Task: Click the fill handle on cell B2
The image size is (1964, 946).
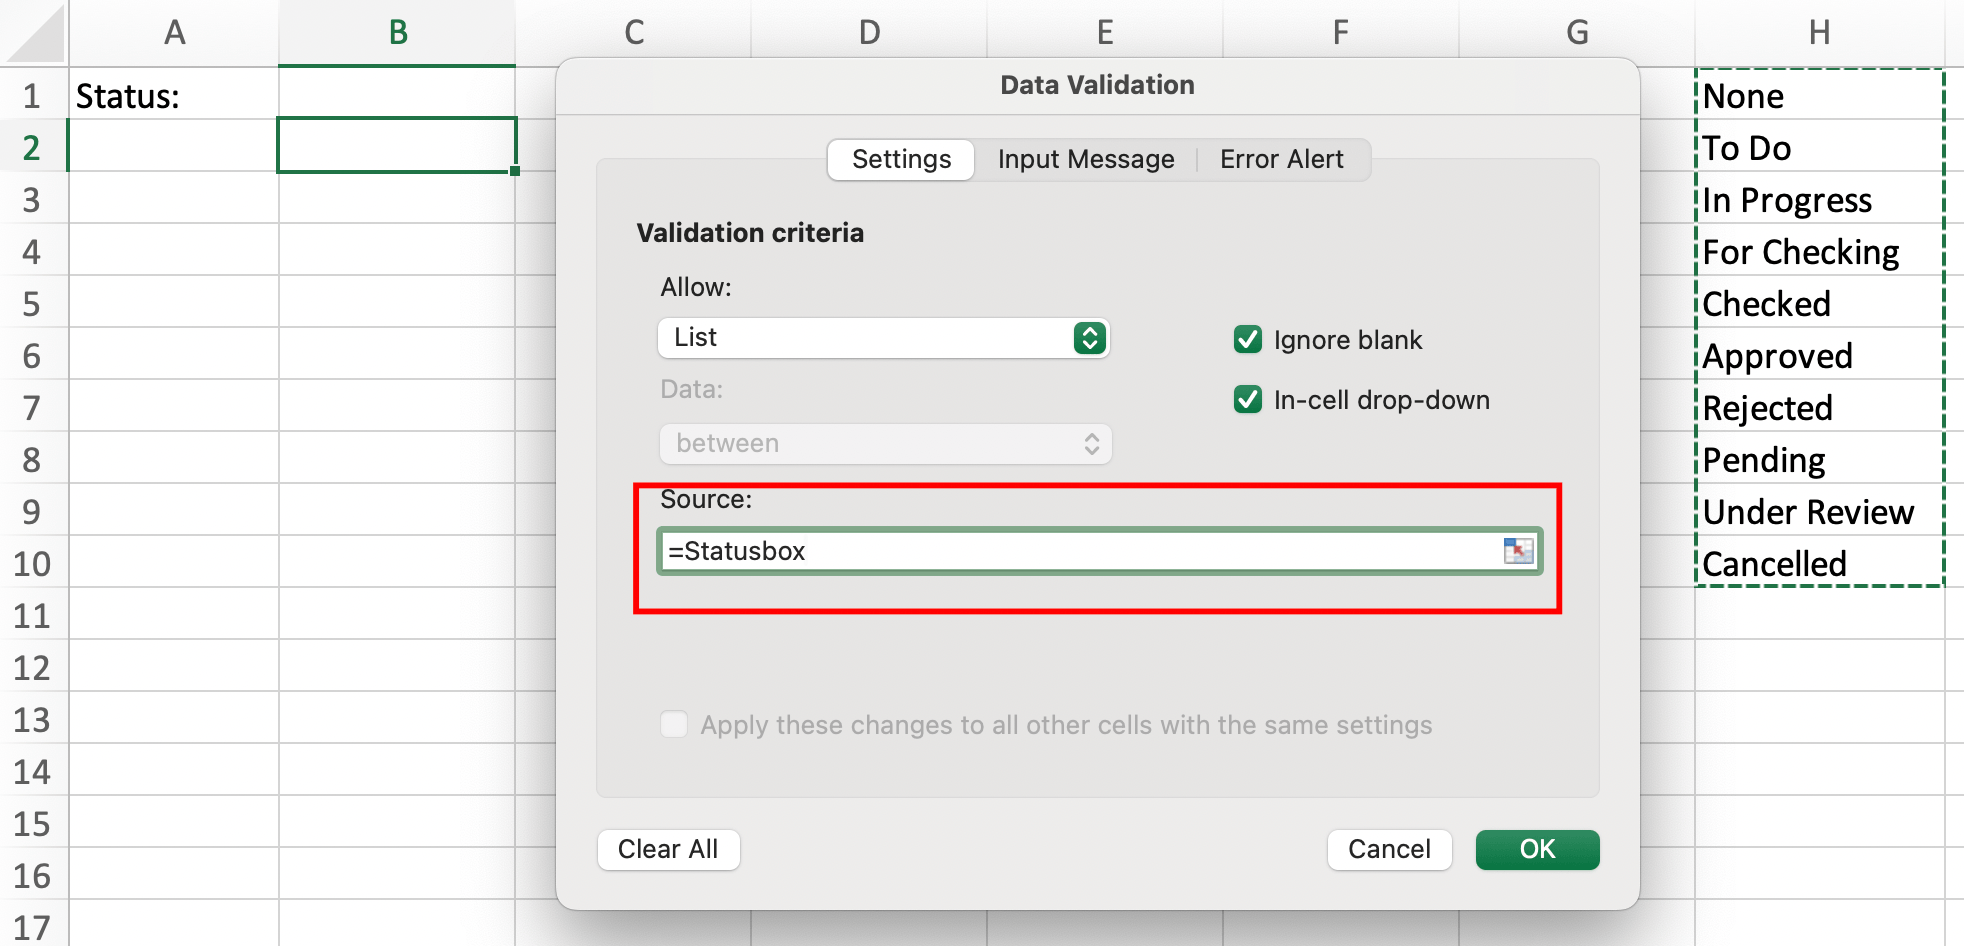Action: coord(515,171)
